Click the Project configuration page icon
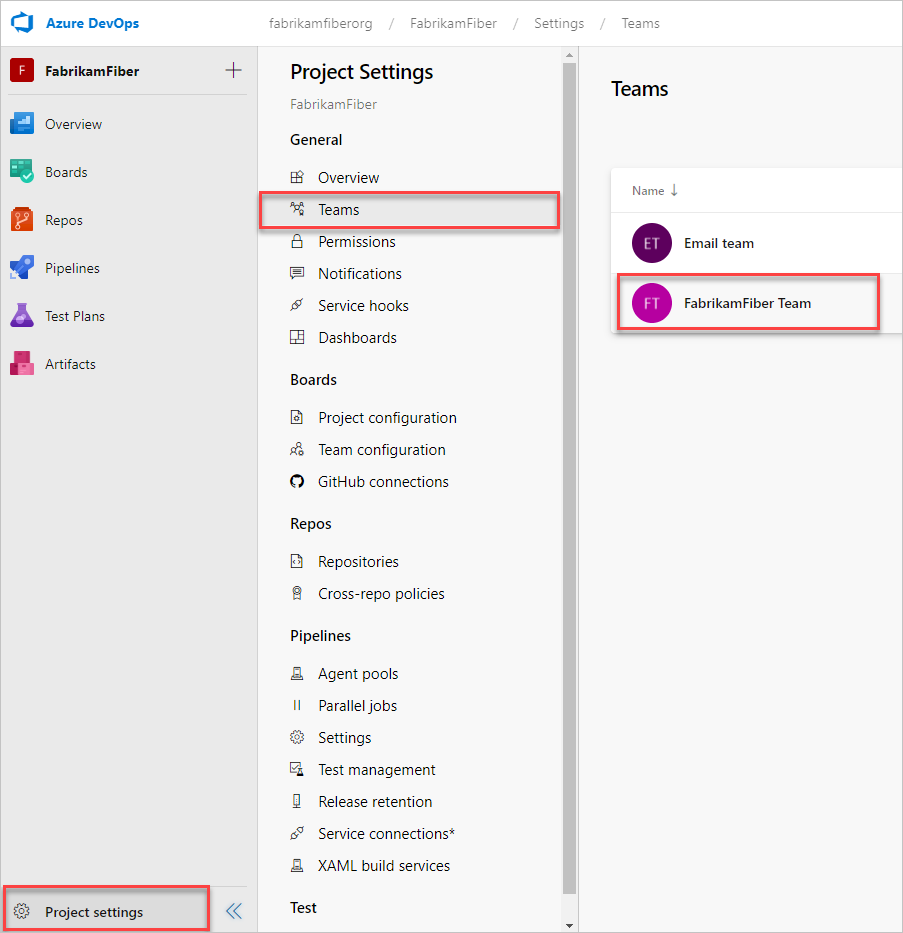Screen dimensions: 903x933 click(x=297, y=417)
